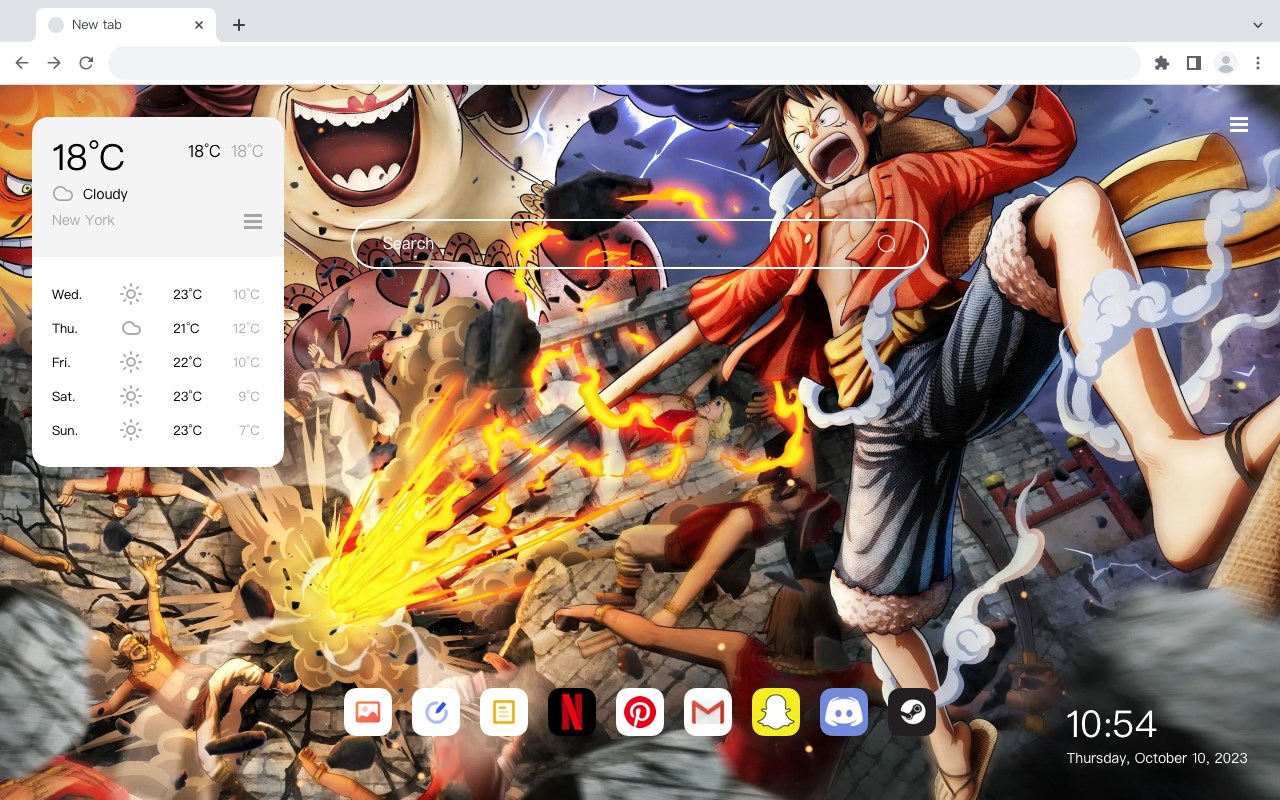
Task: Select the New tab tab
Action: 126,25
